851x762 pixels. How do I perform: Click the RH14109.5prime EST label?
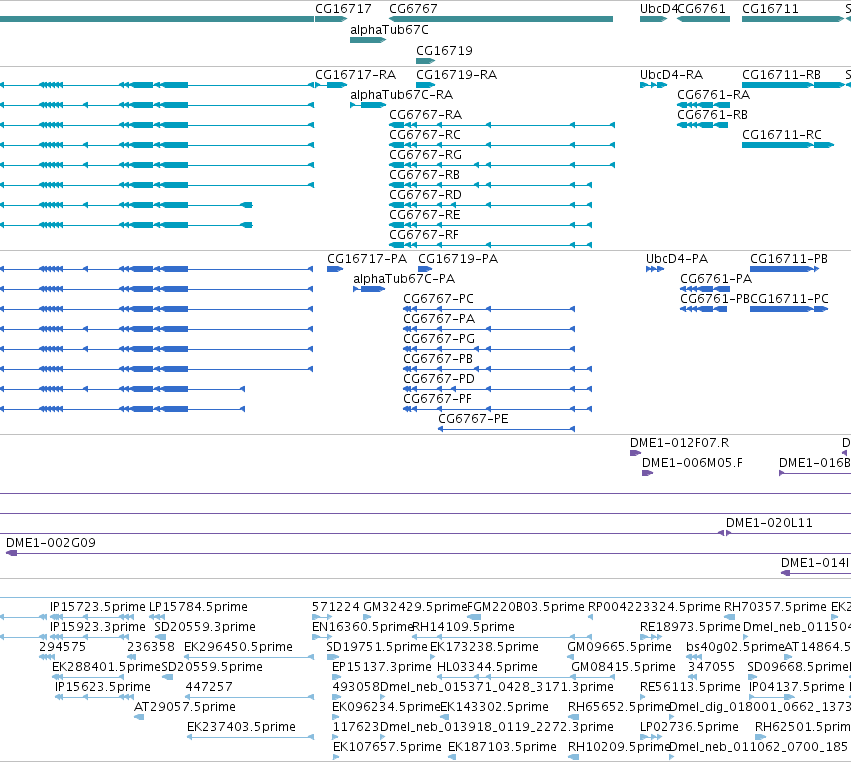[x=463, y=626]
